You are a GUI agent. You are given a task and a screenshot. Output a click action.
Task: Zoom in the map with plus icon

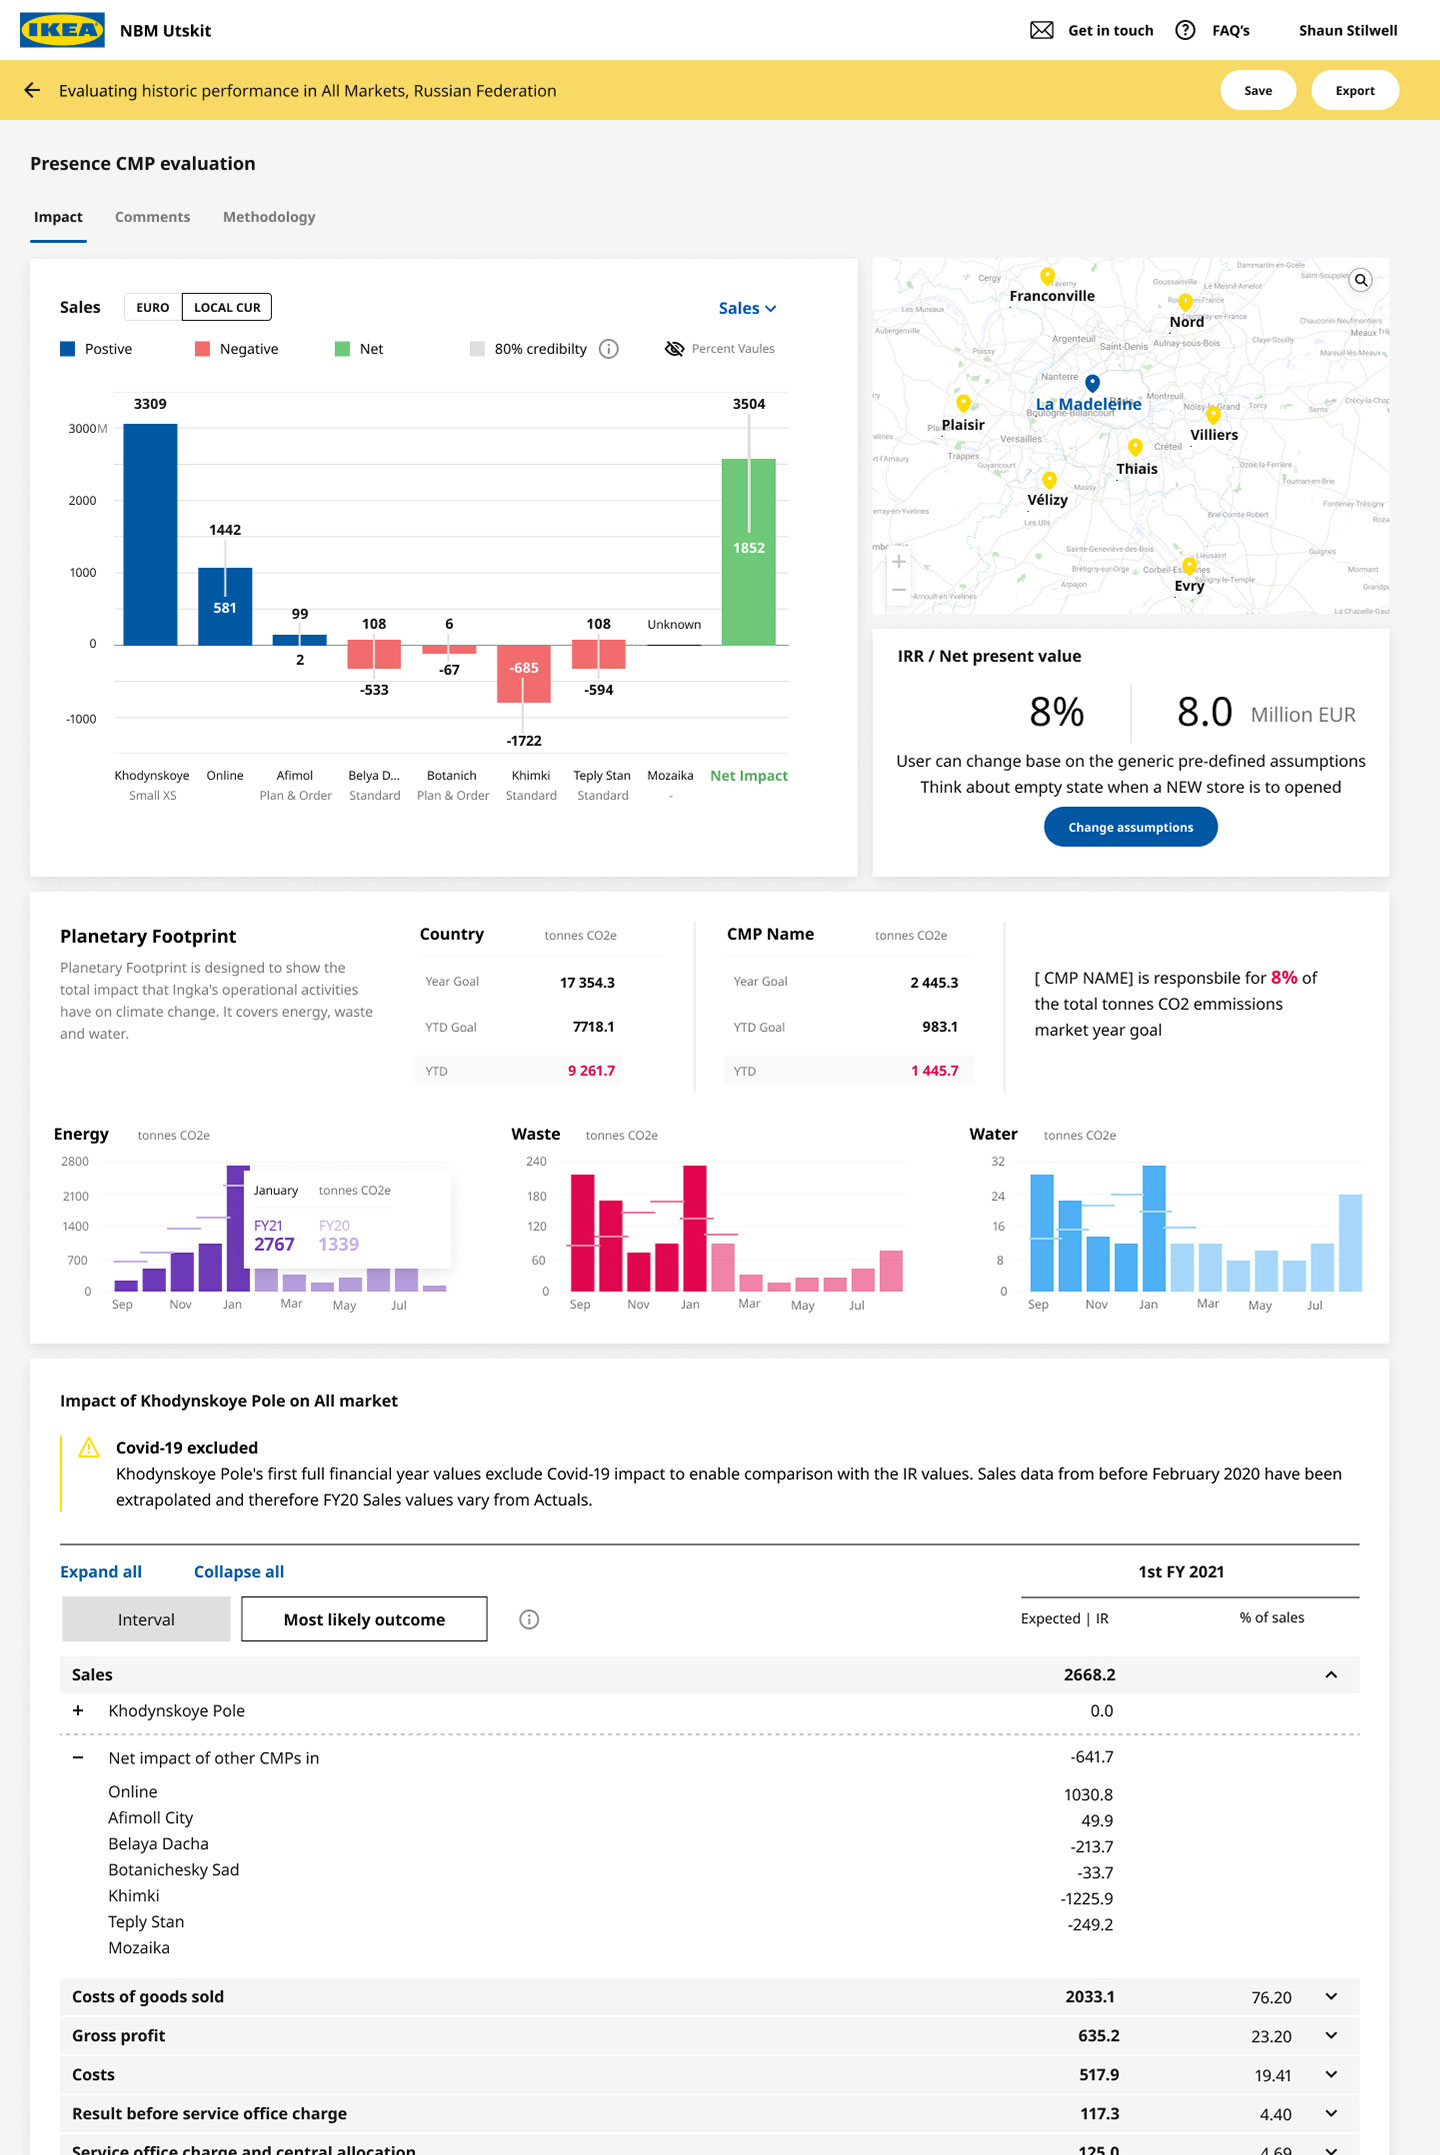click(898, 561)
